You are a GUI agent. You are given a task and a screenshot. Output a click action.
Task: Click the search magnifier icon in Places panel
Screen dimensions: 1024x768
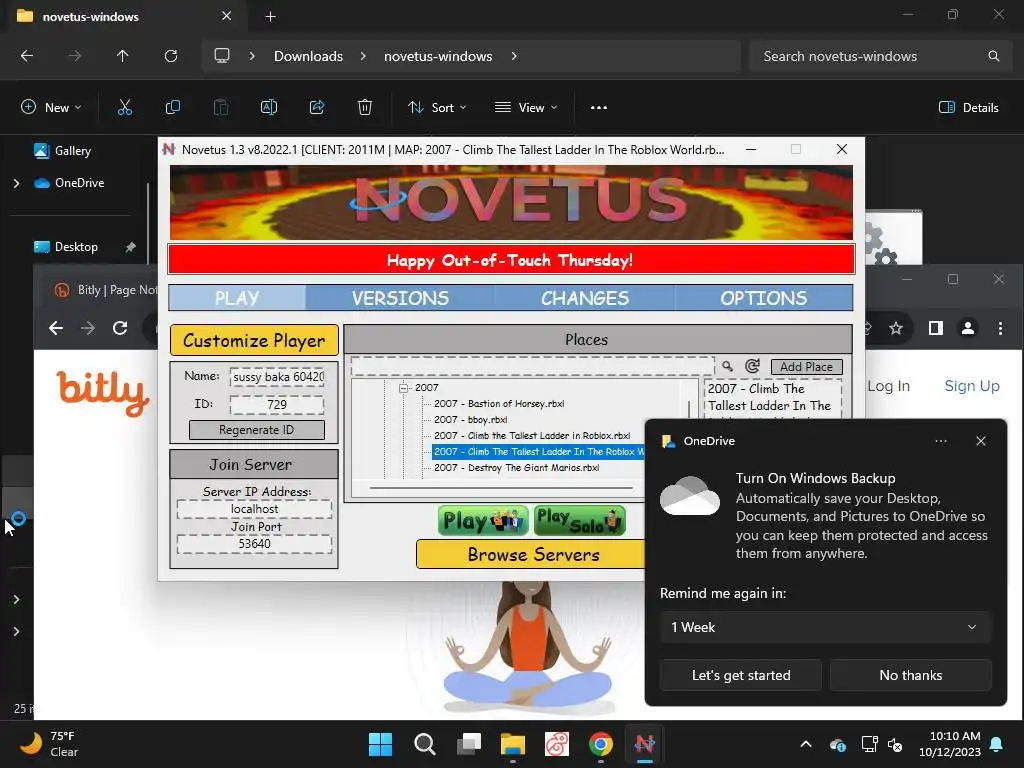(x=727, y=366)
